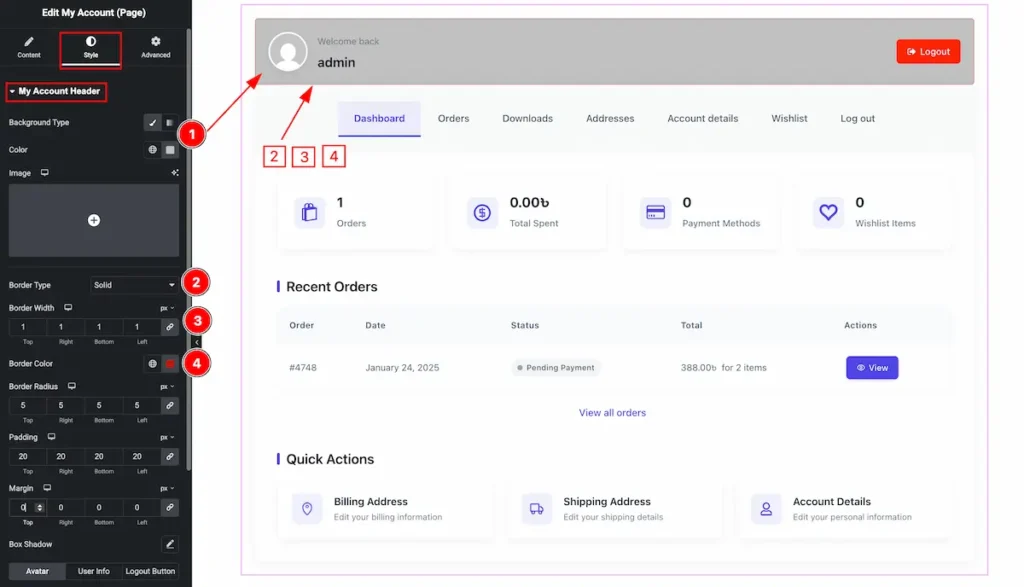Select the gradient background type icon
The width and height of the screenshot is (1024, 587).
(169, 123)
